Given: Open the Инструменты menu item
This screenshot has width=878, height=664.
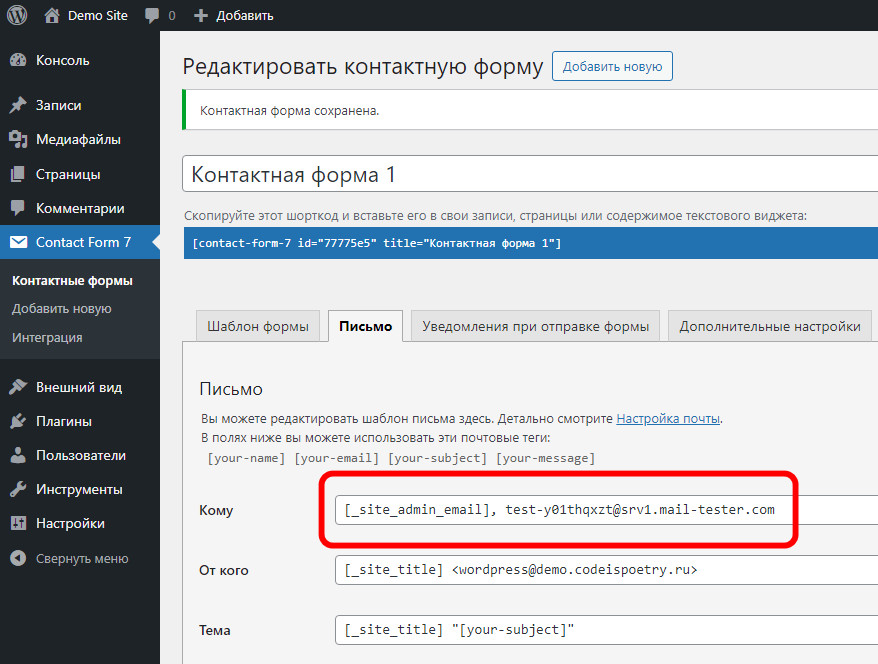Looking at the screenshot, I should 80,489.
